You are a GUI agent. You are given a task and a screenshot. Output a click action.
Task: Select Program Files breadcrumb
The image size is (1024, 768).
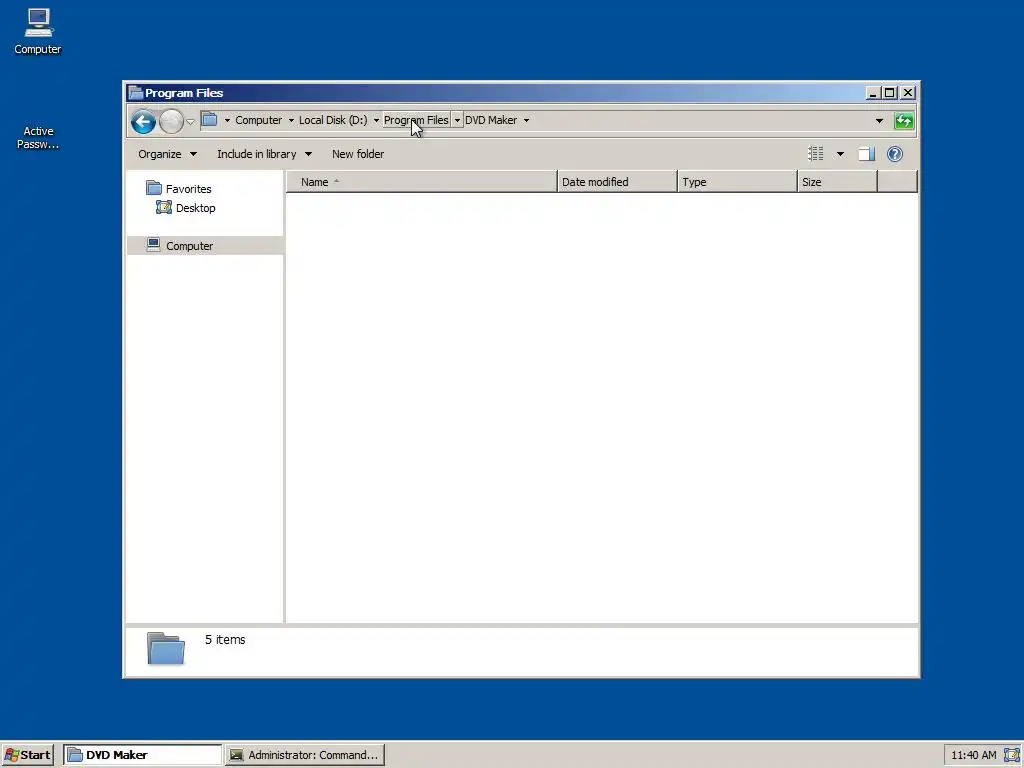click(x=416, y=120)
